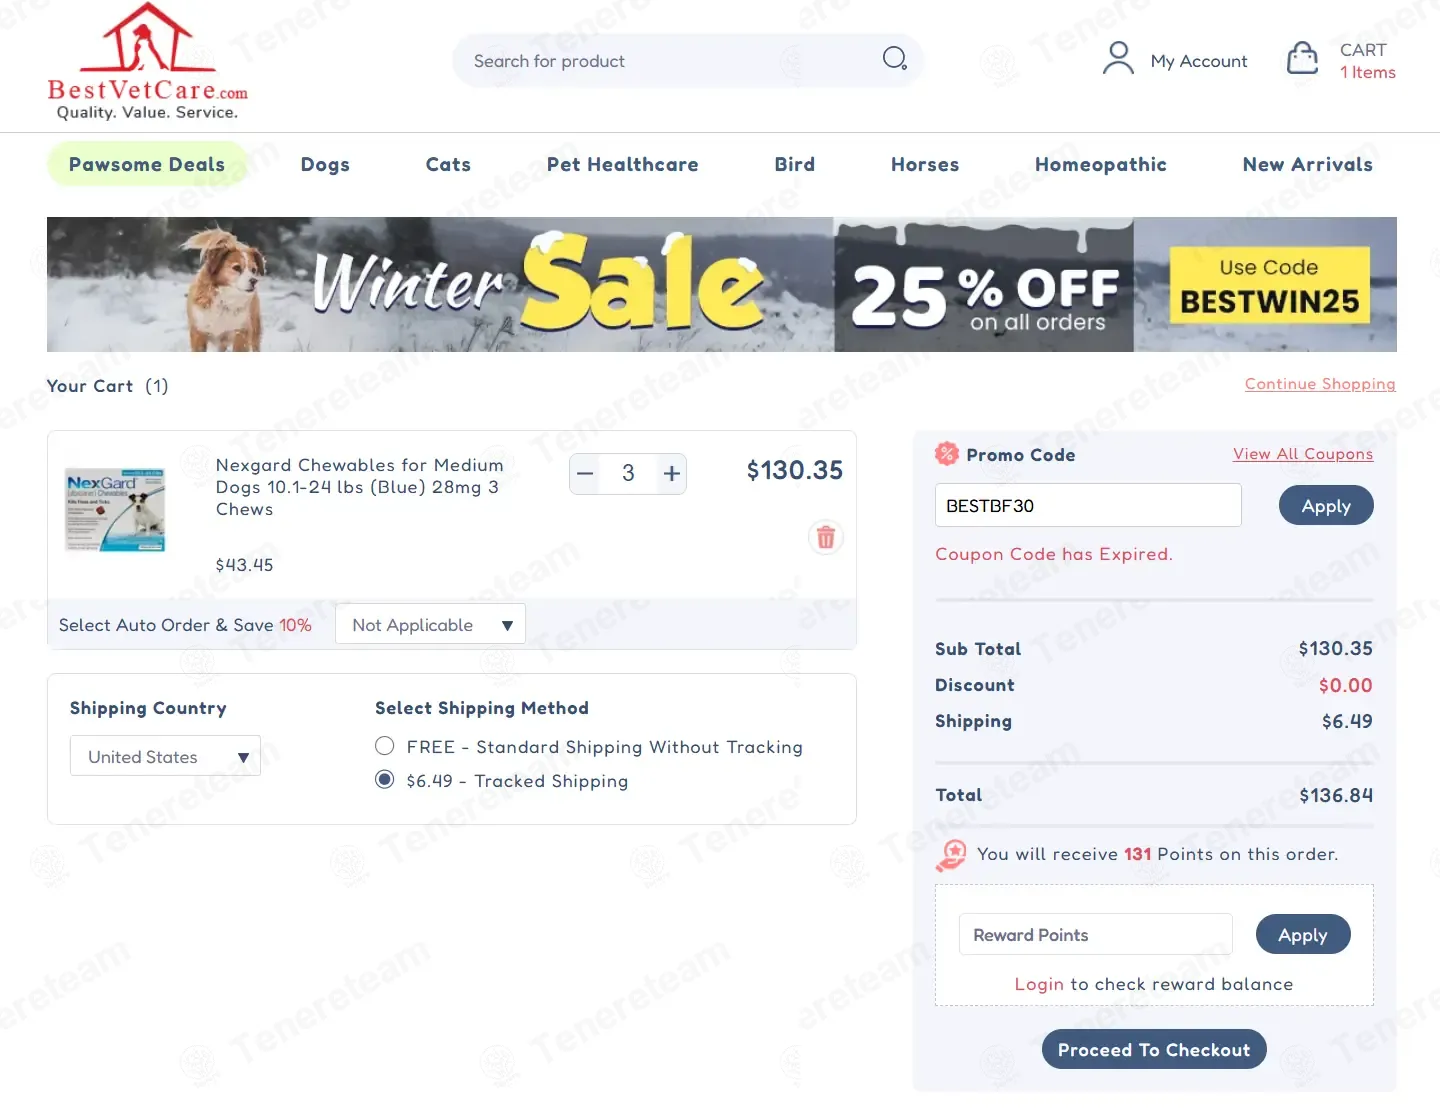This screenshot has height=1109, width=1440.
Task: Click the item total $130.35 in cart row
Action: 795,470
